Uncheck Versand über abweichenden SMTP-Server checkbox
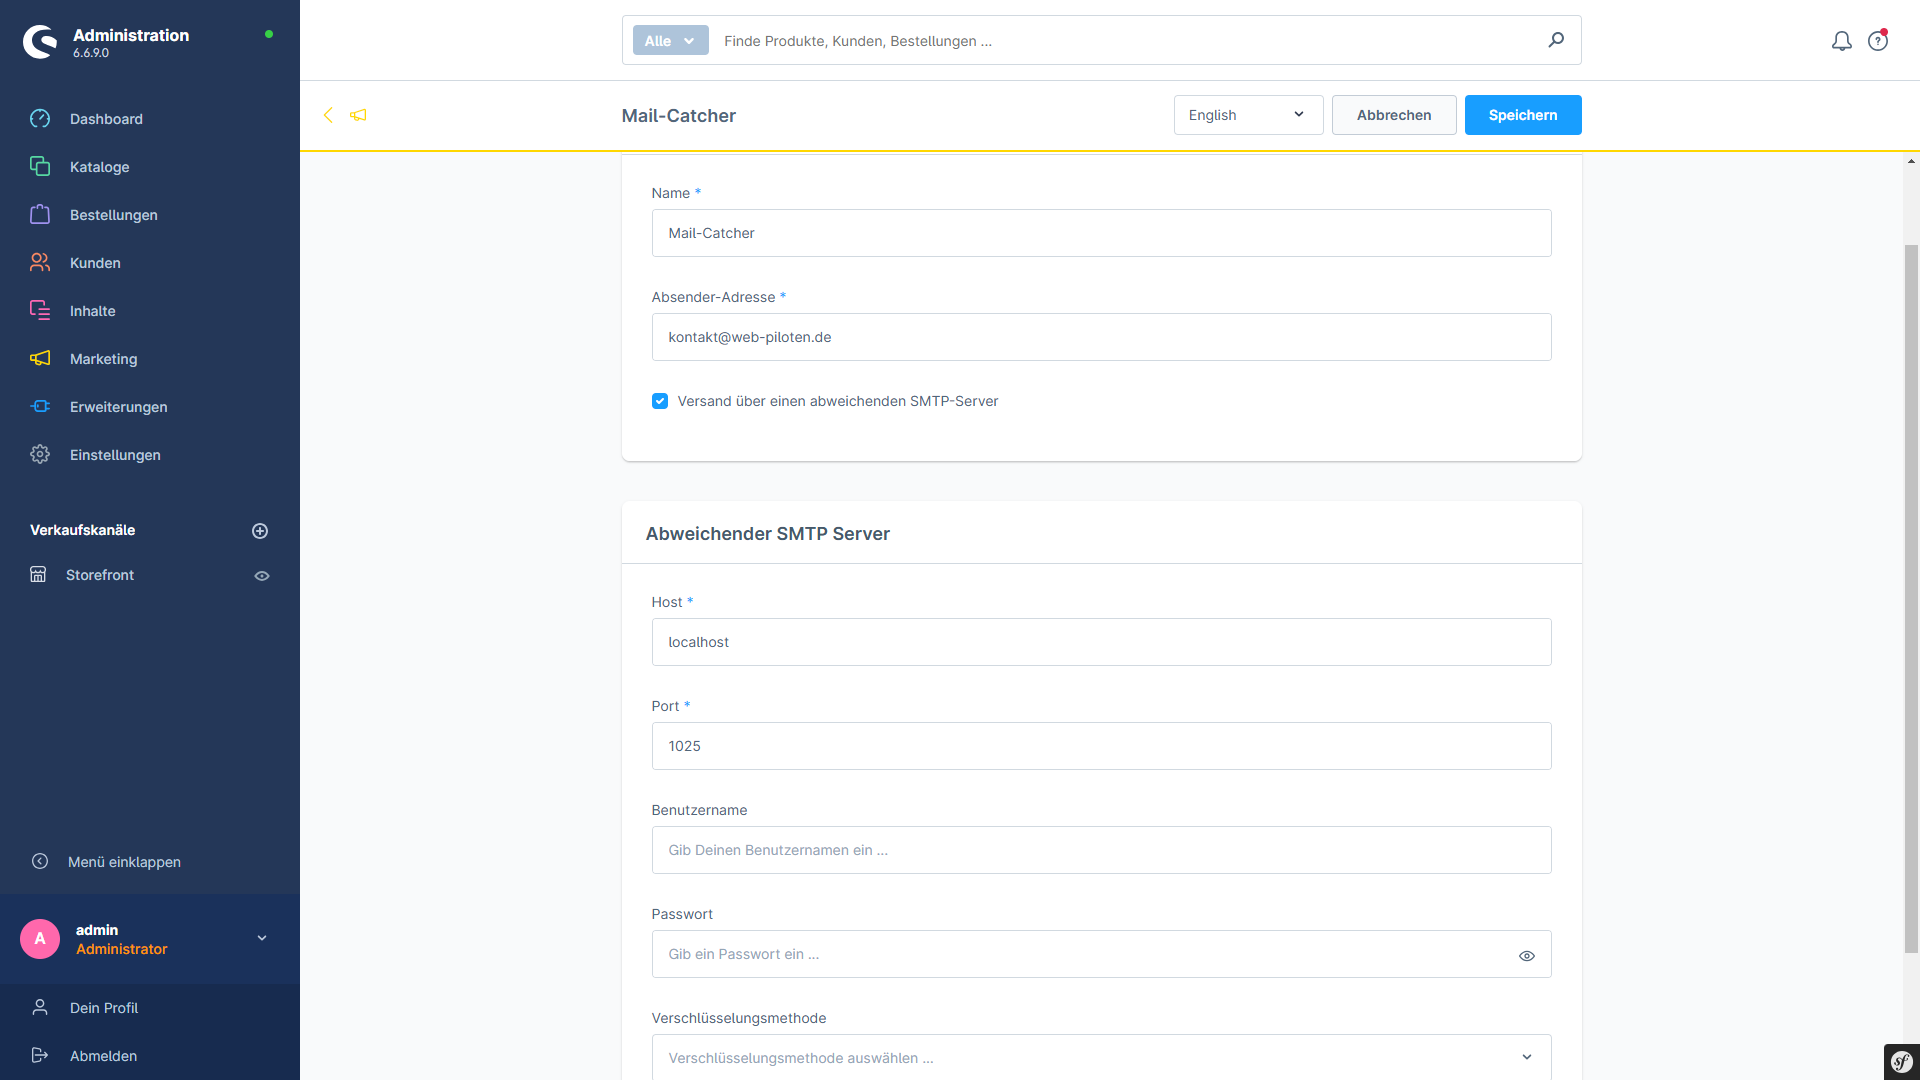Viewport: 1920px width, 1080px height. click(660, 401)
